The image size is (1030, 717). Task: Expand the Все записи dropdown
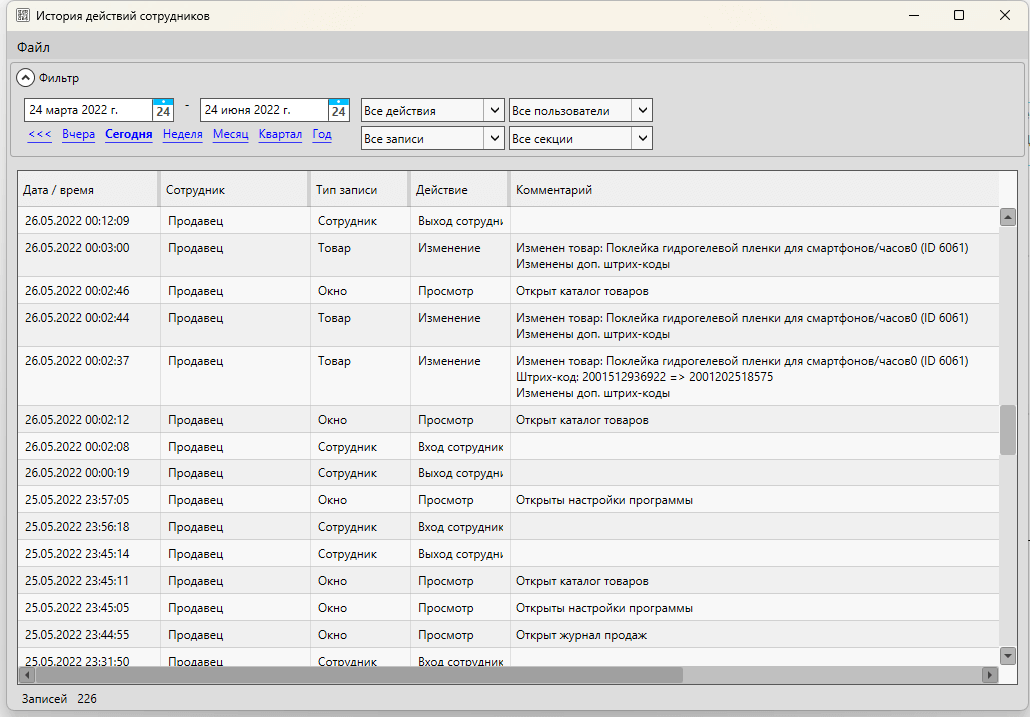494,138
